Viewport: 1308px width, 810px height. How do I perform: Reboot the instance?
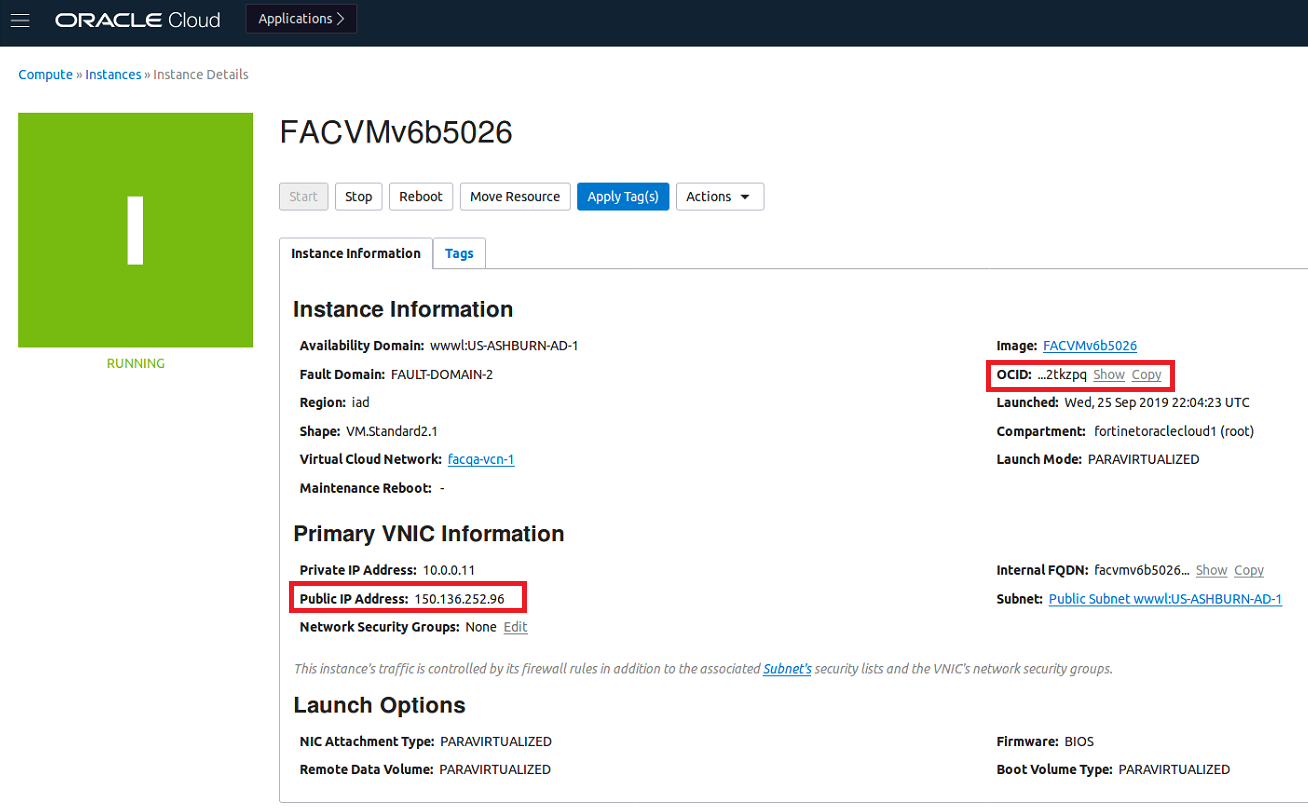[420, 196]
